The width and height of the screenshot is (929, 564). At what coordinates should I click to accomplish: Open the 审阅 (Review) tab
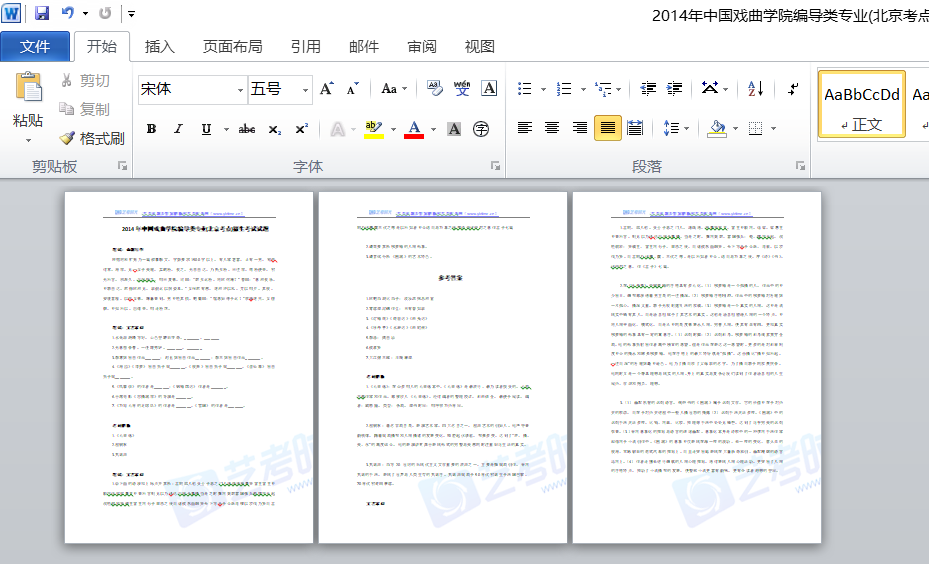pyautogui.click(x=421, y=46)
